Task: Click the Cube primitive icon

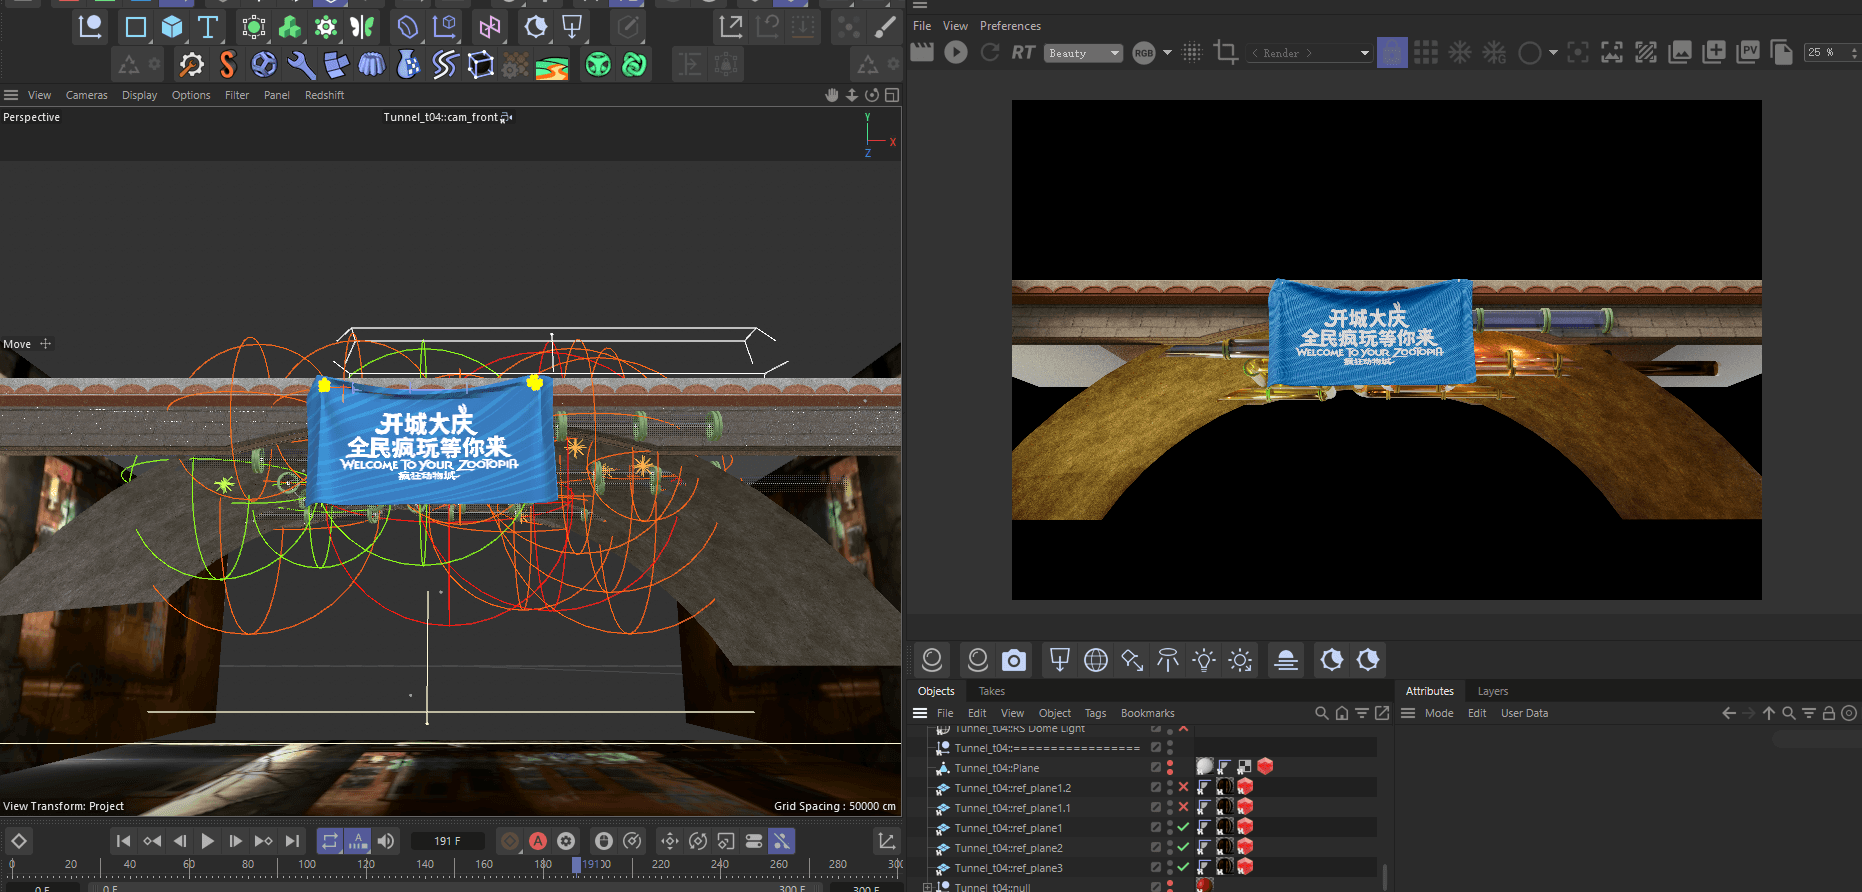Action: pos(172,27)
